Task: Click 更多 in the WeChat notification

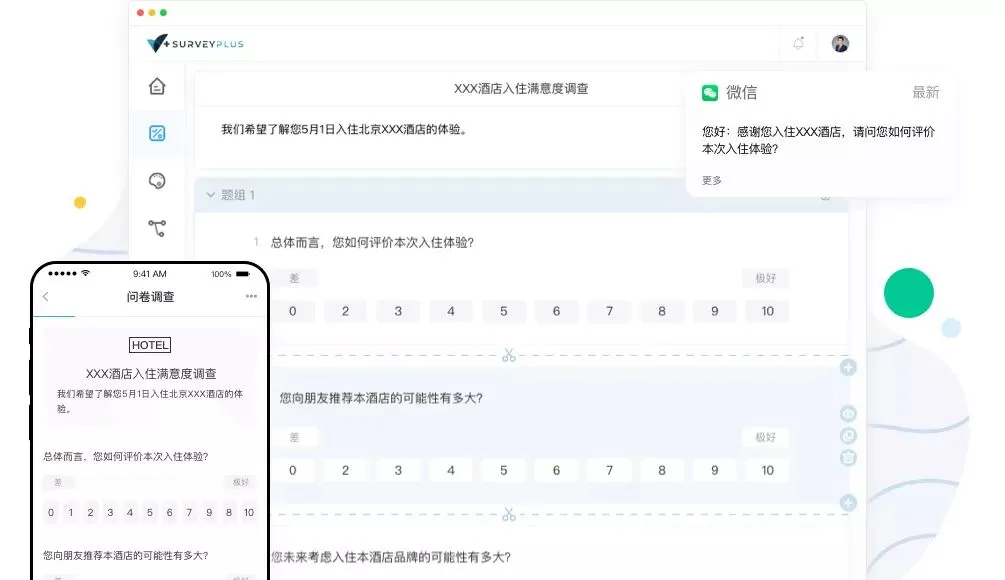Action: pyautogui.click(x=711, y=181)
